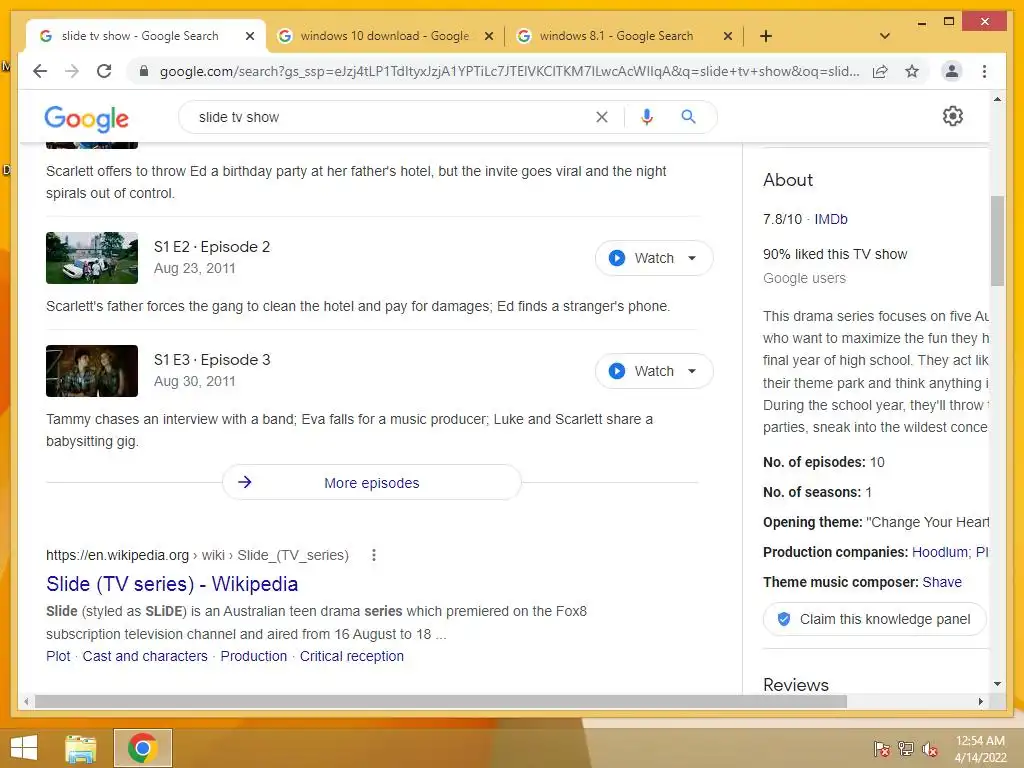Click the More episodes button
Image resolution: width=1024 pixels, height=768 pixels.
pyautogui.click(x=372, y=483)
